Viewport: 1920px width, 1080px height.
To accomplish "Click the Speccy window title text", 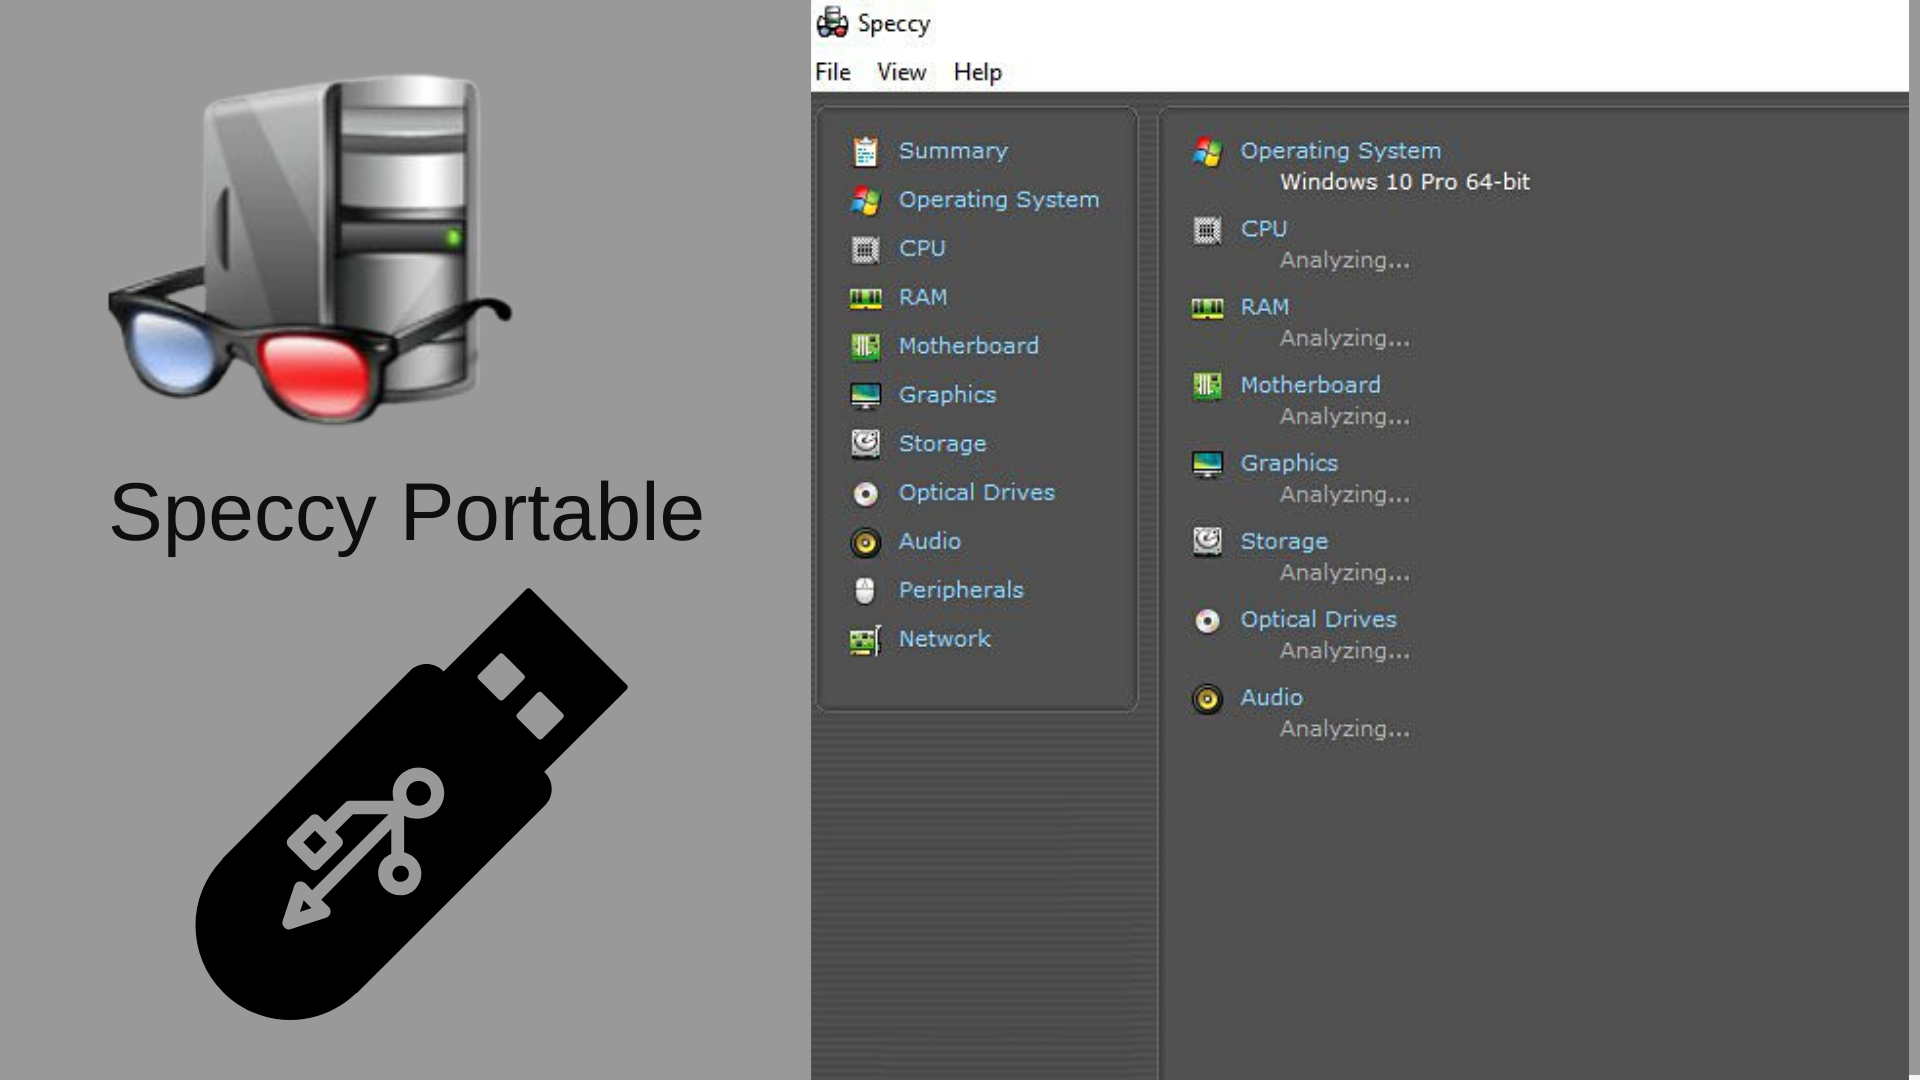I will click(894, 23).
